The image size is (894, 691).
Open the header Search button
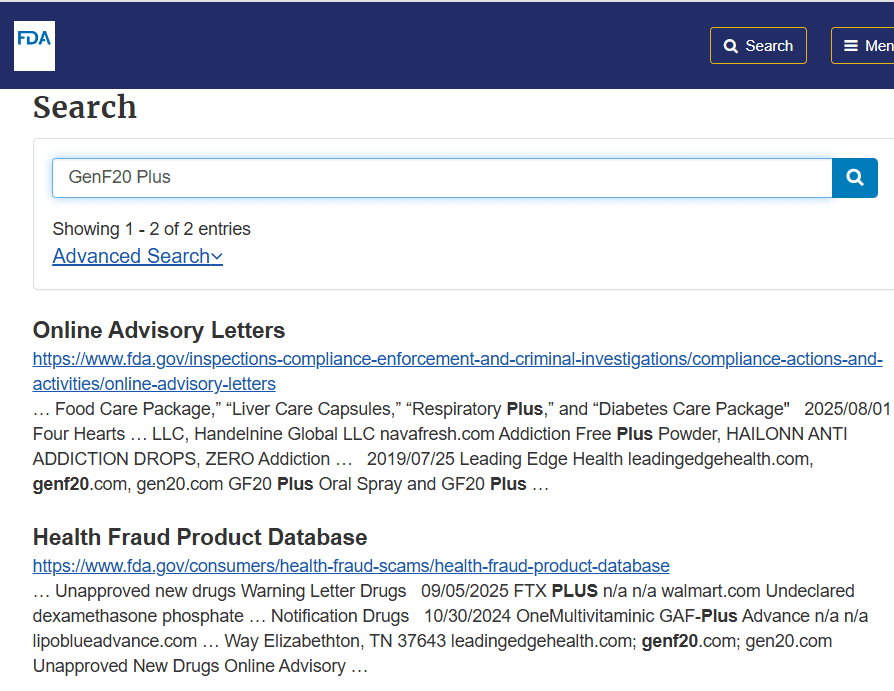pos(758,46)
